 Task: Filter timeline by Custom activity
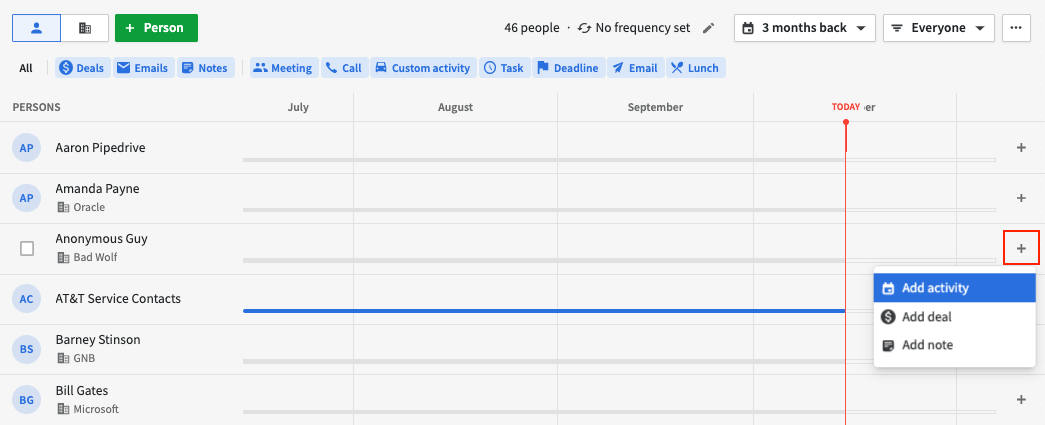[x=423, y=68]
